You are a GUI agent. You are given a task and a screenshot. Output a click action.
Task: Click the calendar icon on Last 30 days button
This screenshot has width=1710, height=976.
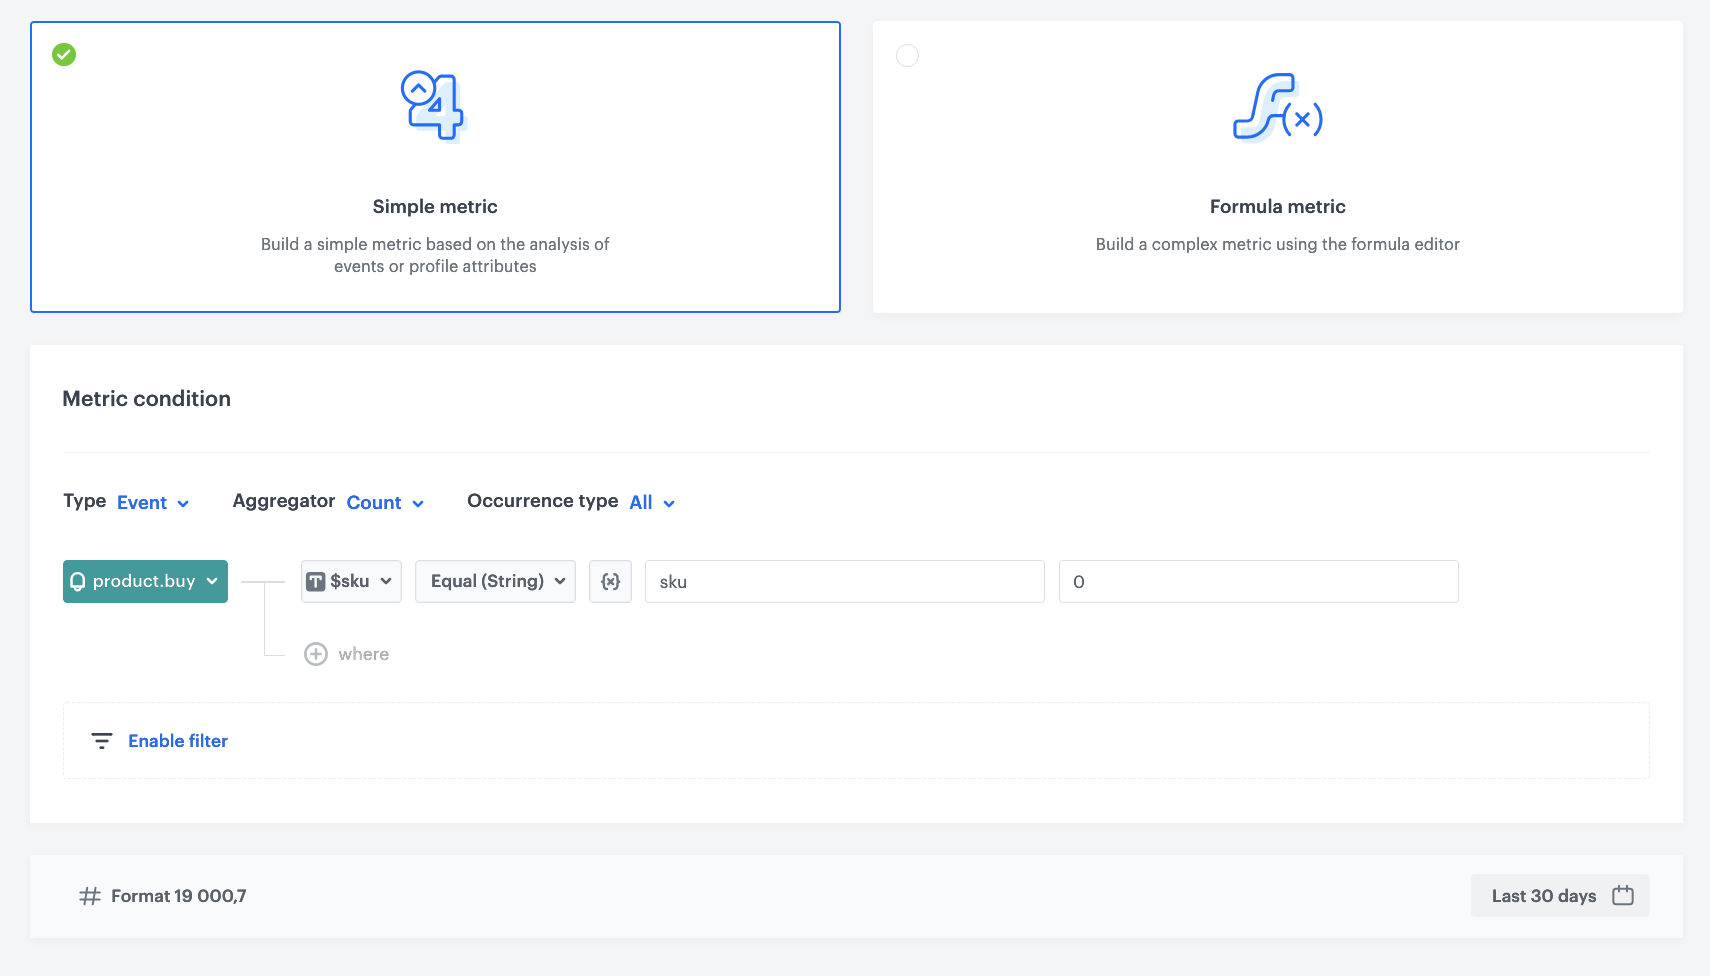tap(1623, 896)
